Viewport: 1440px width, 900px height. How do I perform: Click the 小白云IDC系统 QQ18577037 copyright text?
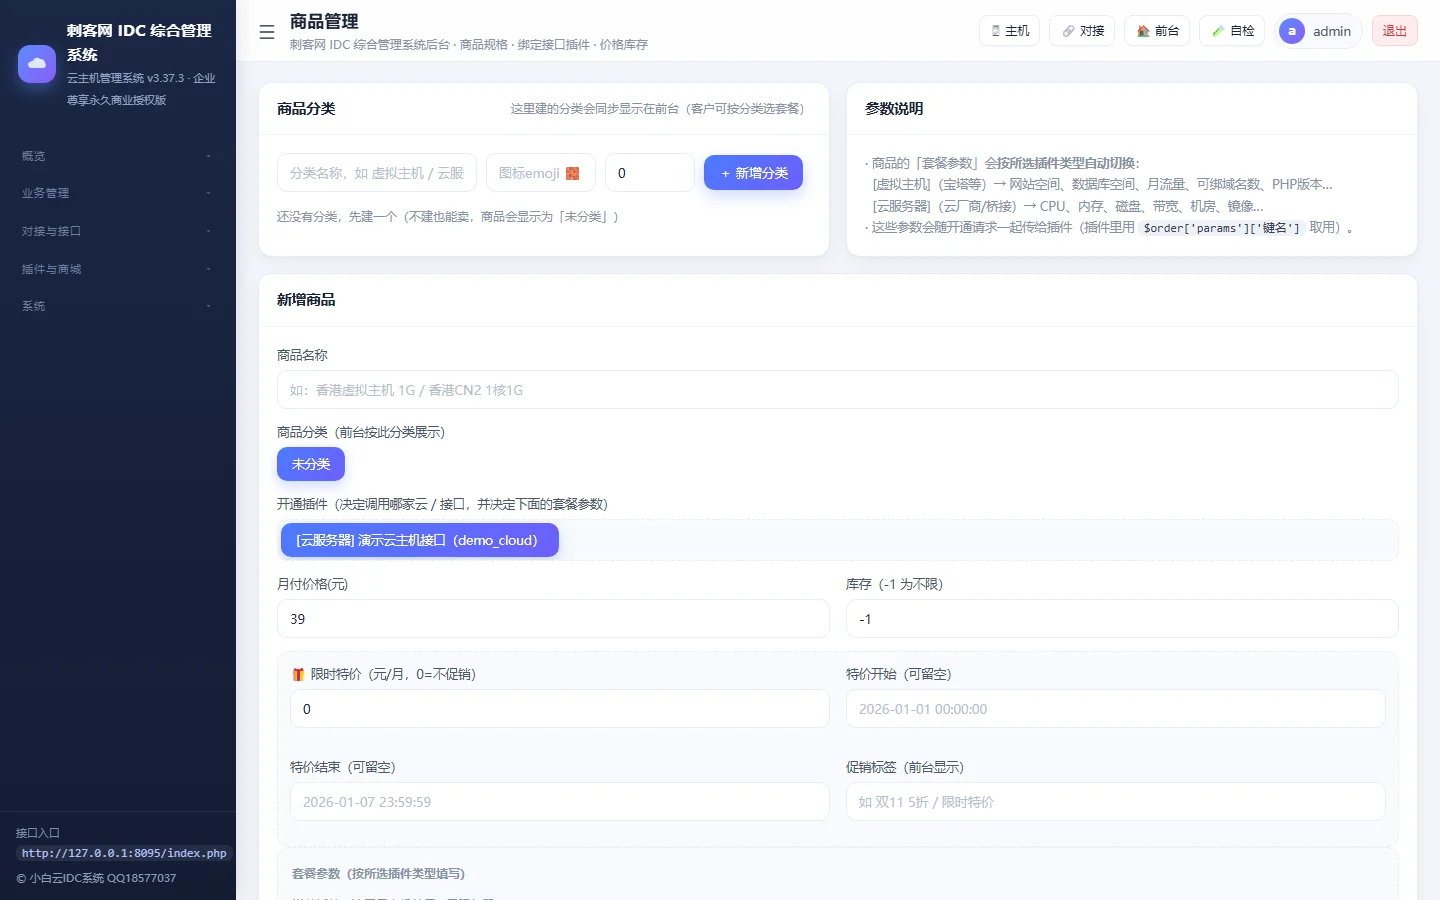[x=96, y=878]
